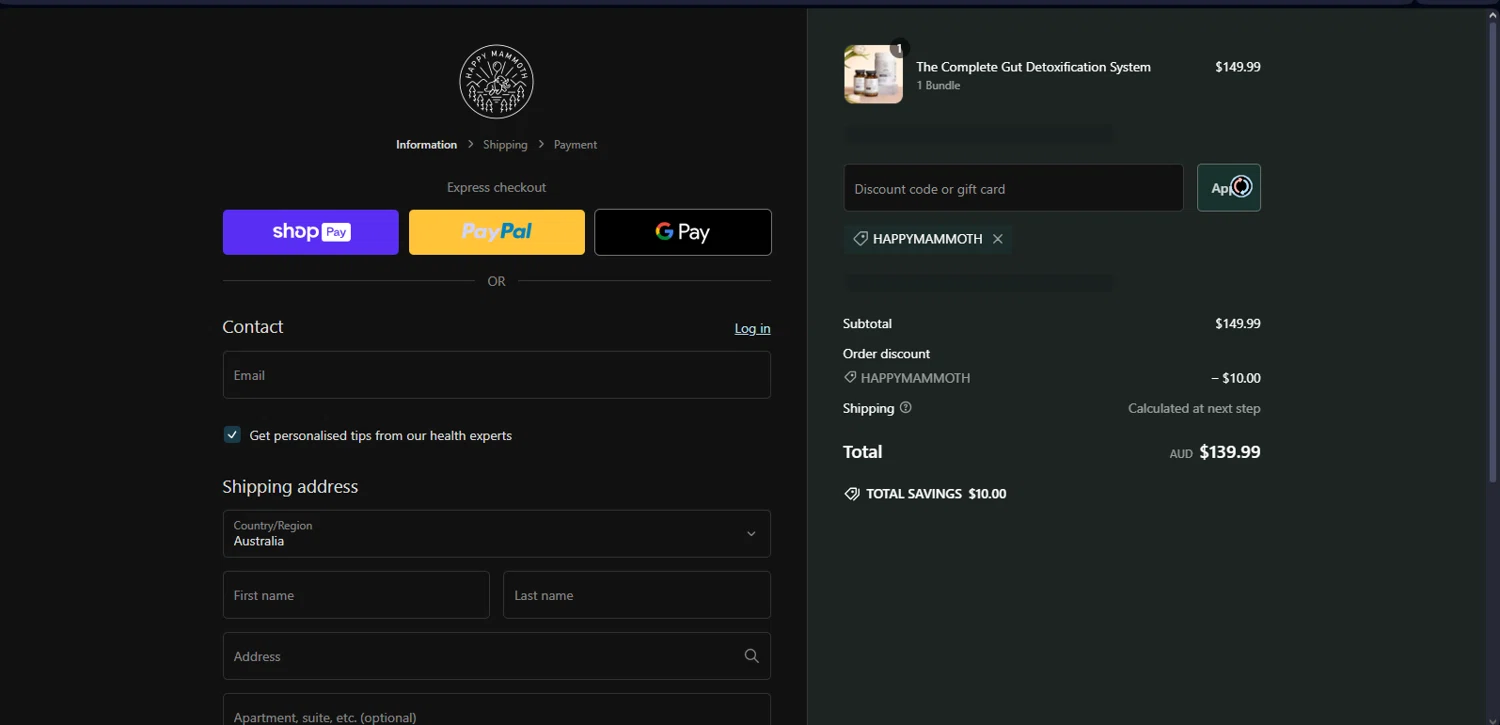The height and width of the screenshot is (725, 1500).
Task: Click the address search magnifier icon
Action: tap(752, 656)
